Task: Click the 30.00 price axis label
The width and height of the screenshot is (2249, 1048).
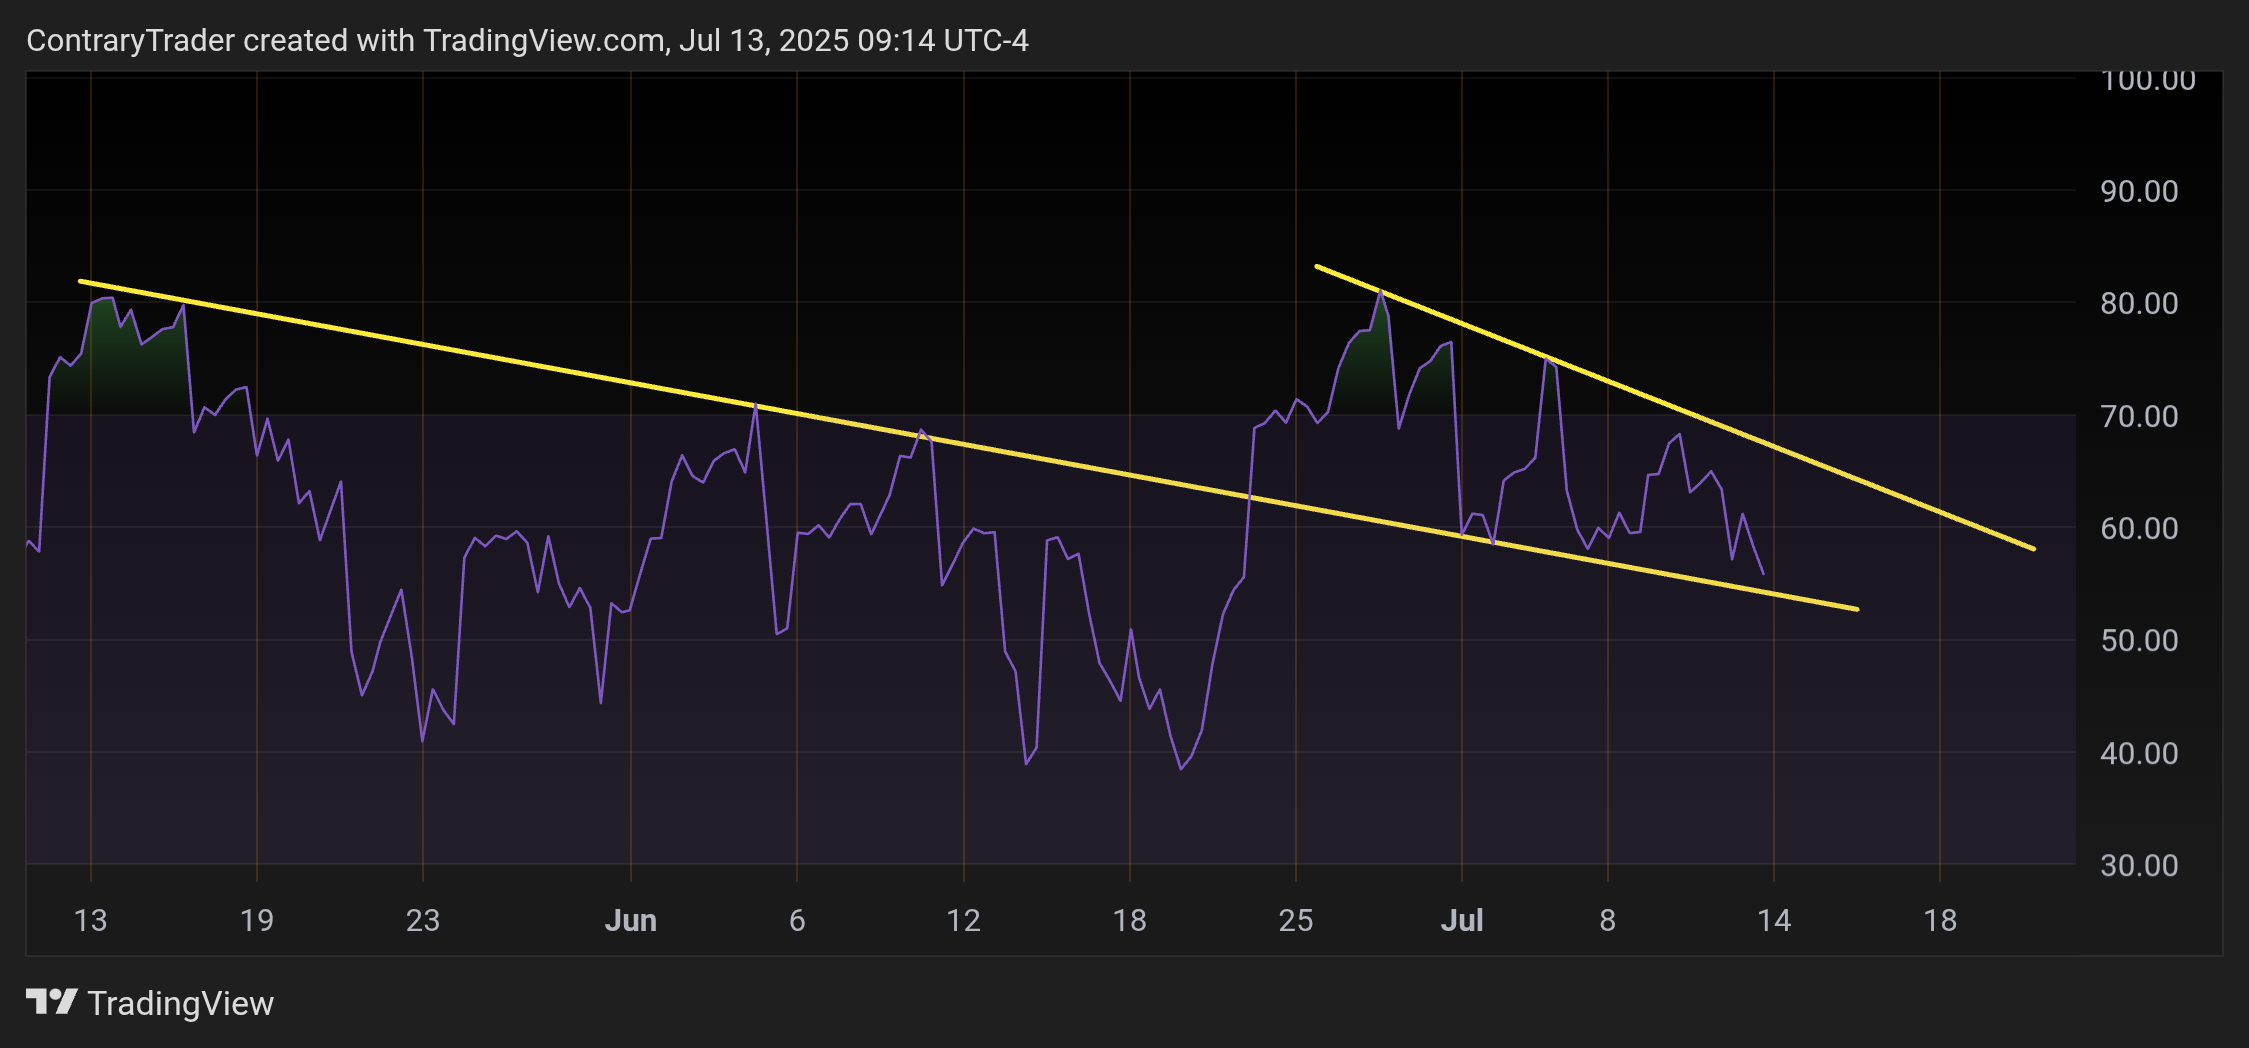Action: (x=2139, y=865)
